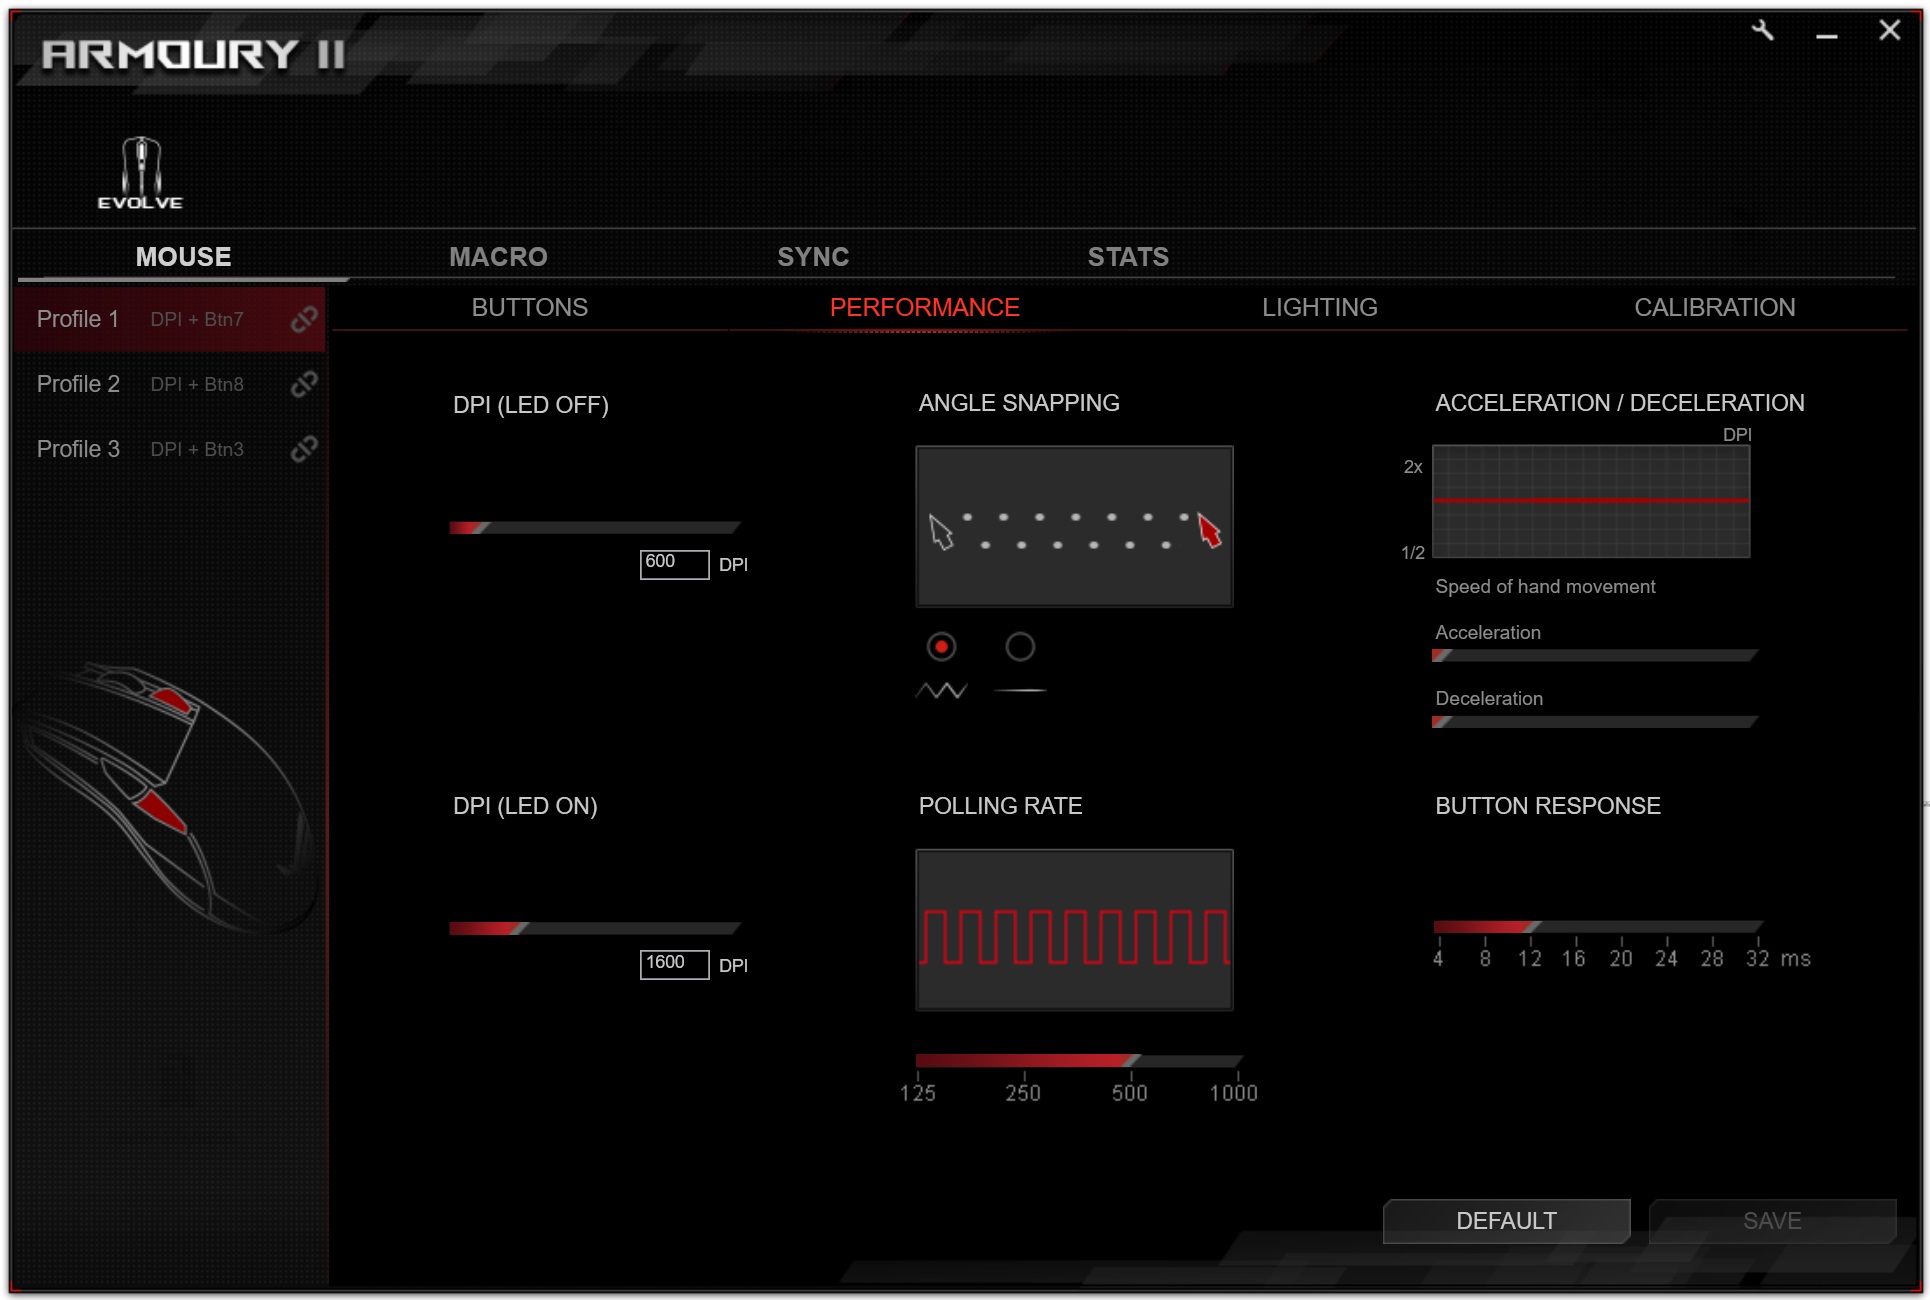Click the Acceleration slider track
Viewport: 1930px width, 1300px height.
[x=1594, y=656]
